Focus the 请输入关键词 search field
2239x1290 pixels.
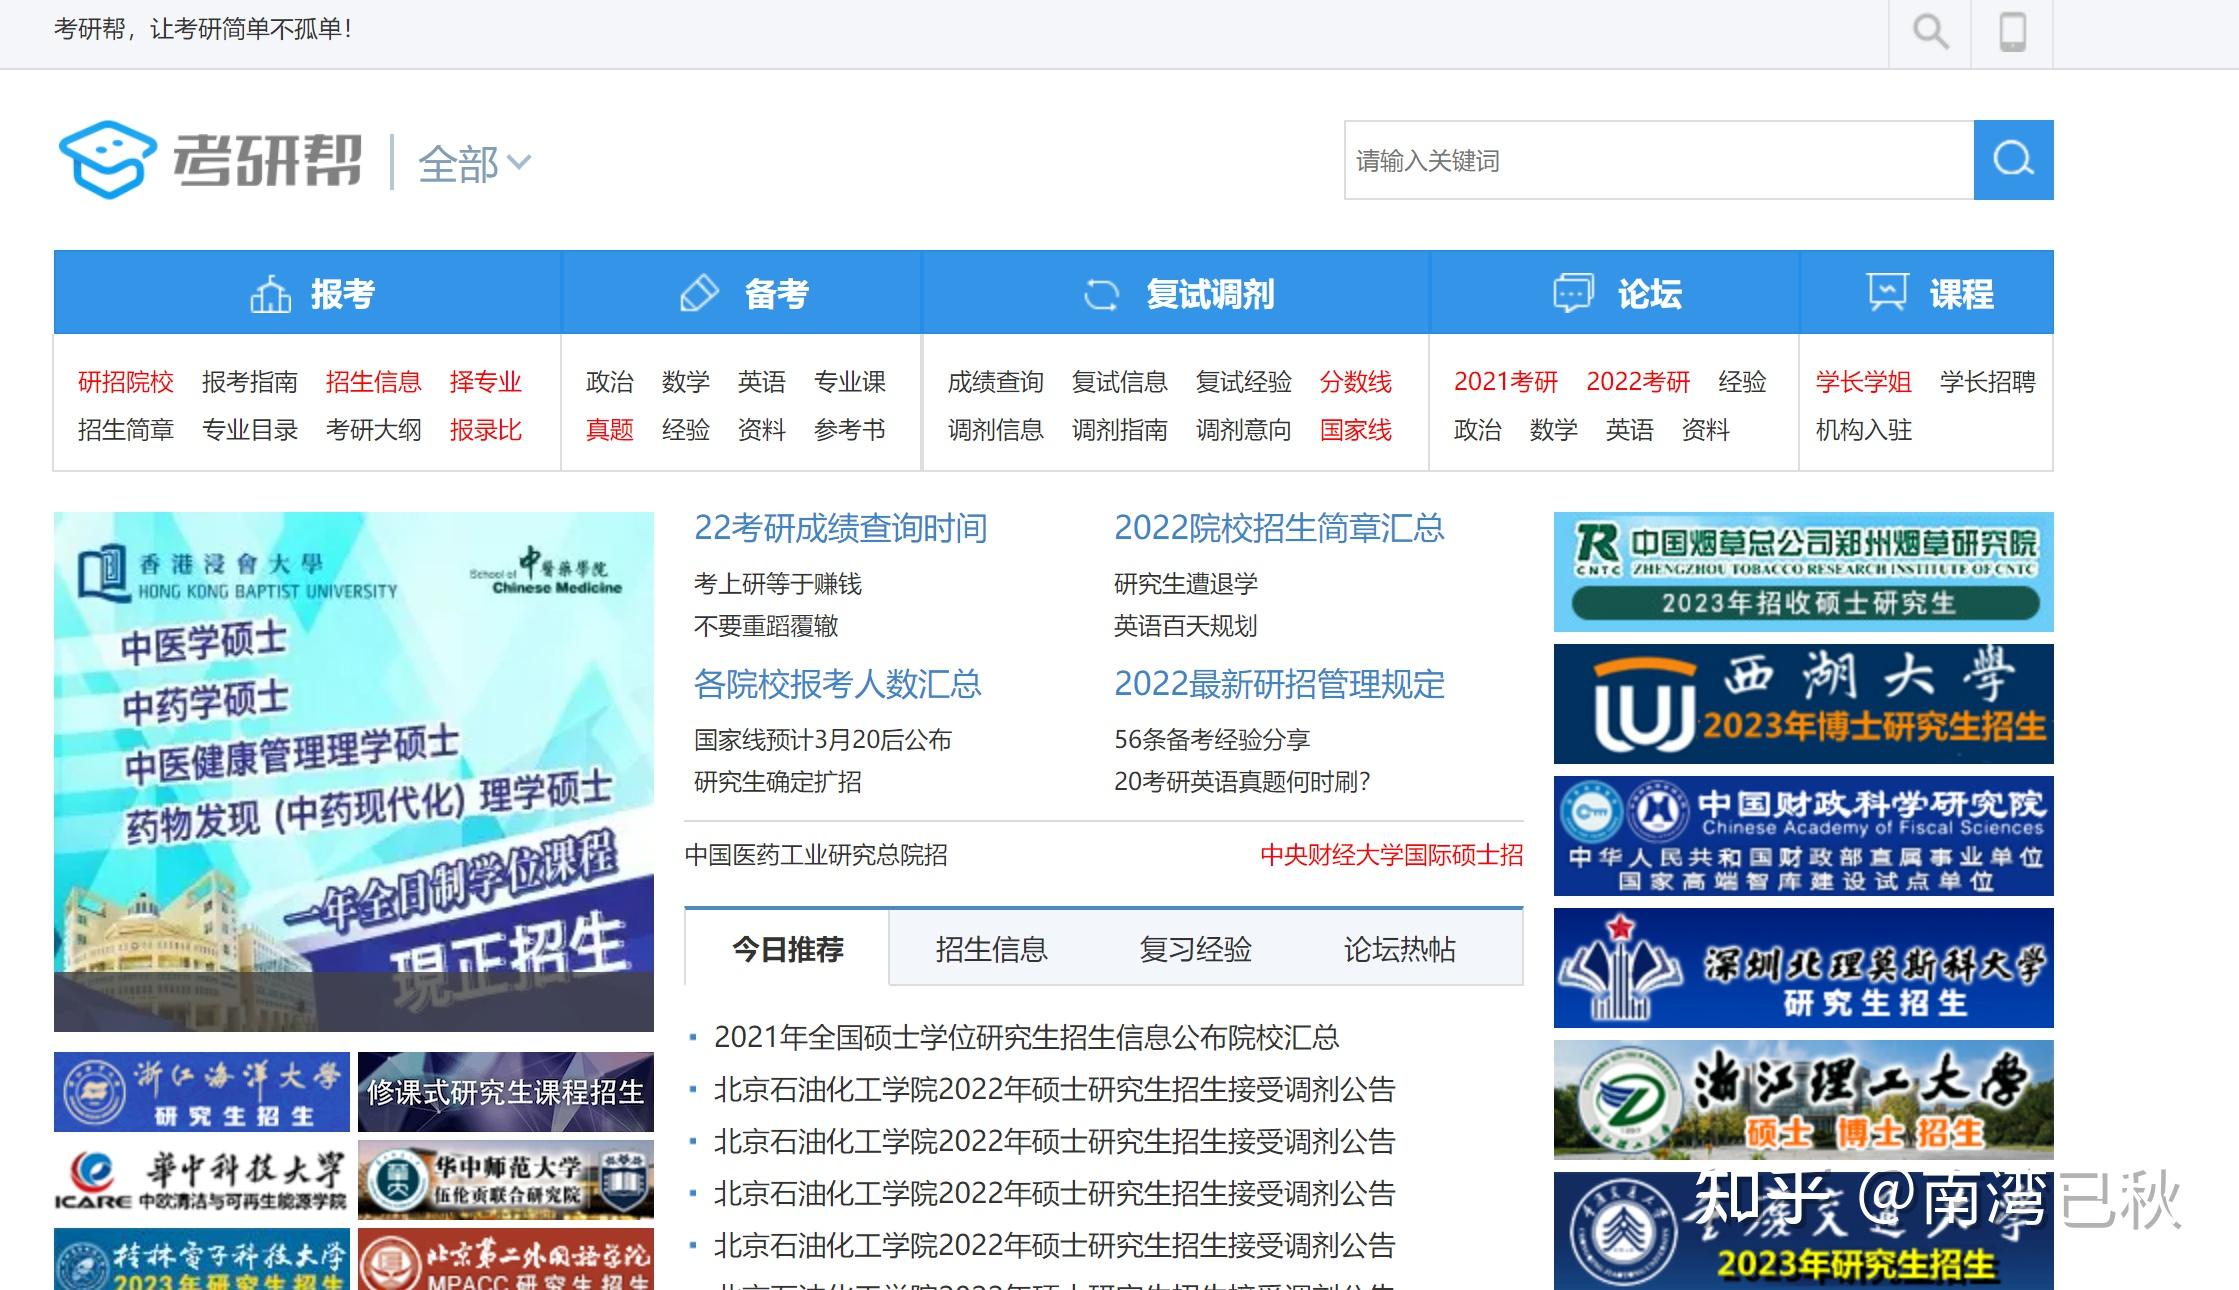(1659, 160)
